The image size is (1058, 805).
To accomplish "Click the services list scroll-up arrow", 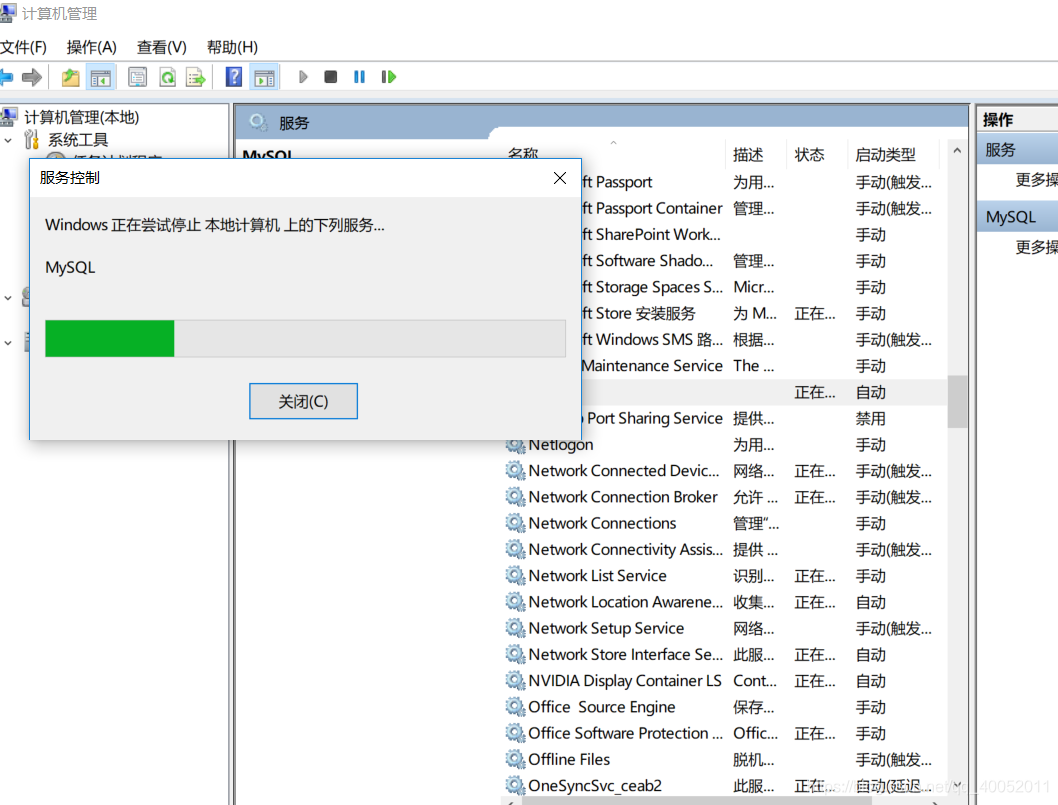I will 957,151.
